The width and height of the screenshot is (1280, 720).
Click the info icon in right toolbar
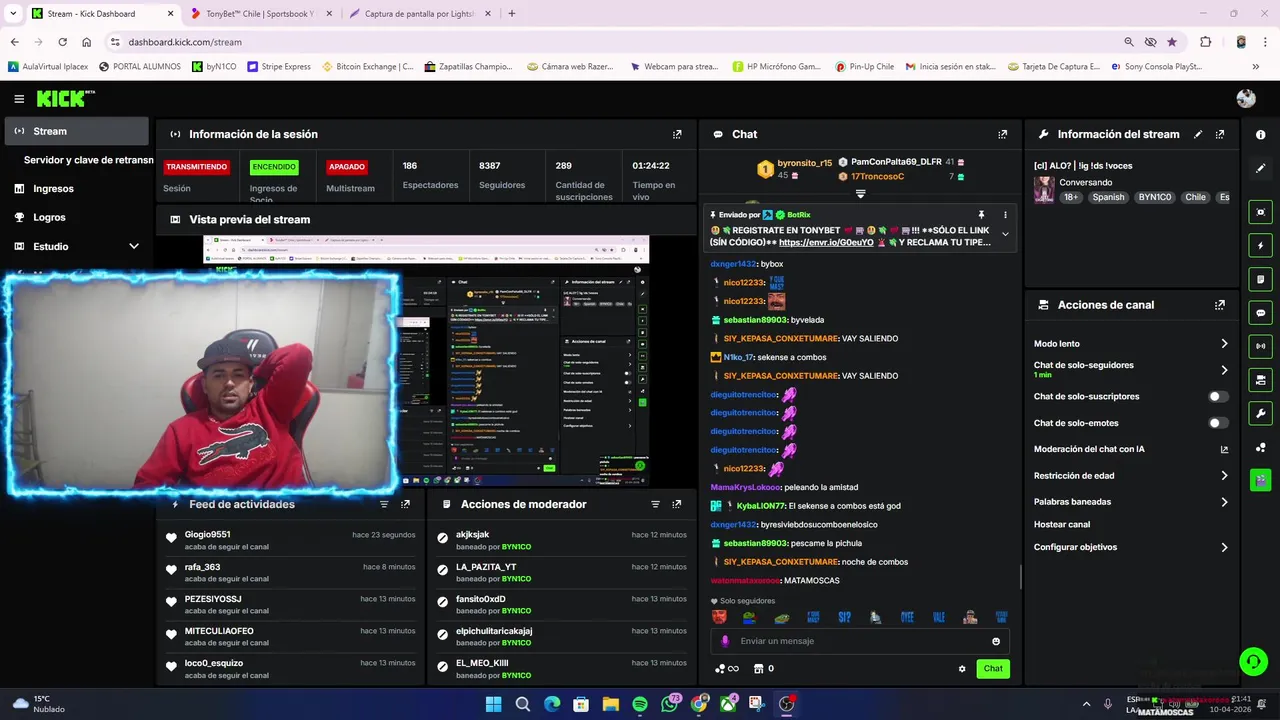pos(1260,134)
